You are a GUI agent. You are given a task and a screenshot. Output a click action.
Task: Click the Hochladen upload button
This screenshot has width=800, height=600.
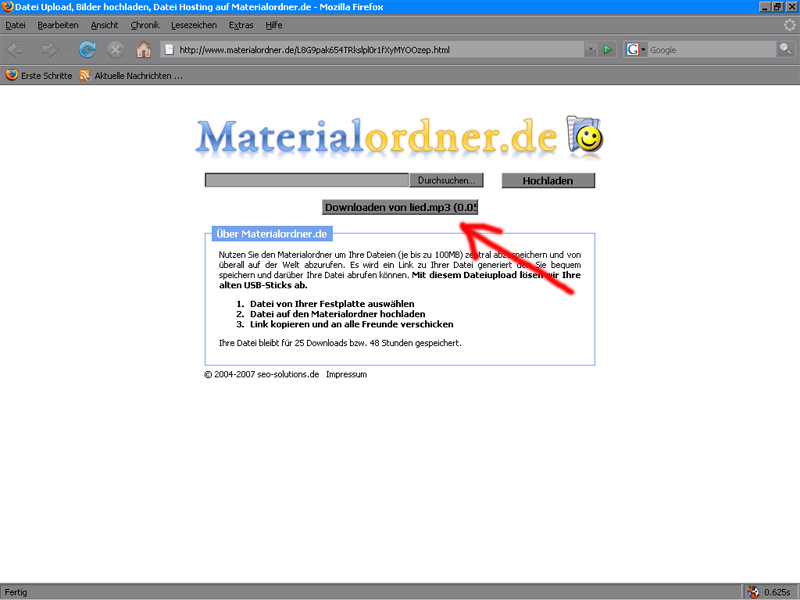pos(548,181)
